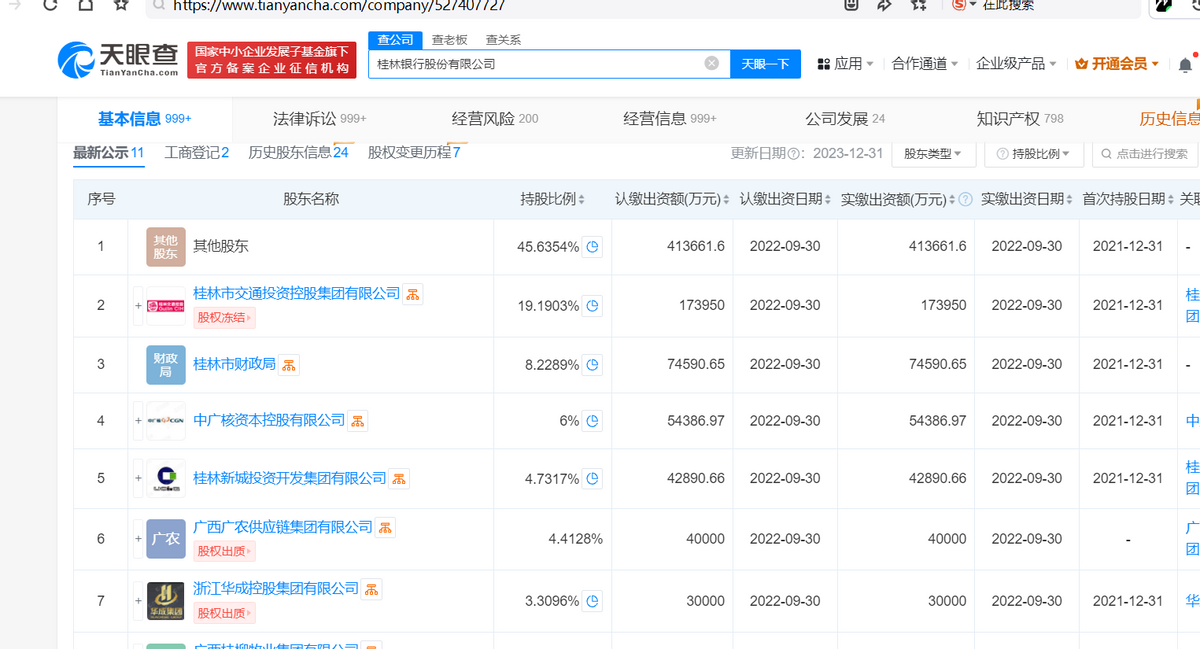This screenshot has height=649, width=1200.
Task: Open the notification bell
Action: tap(1185, 64)
